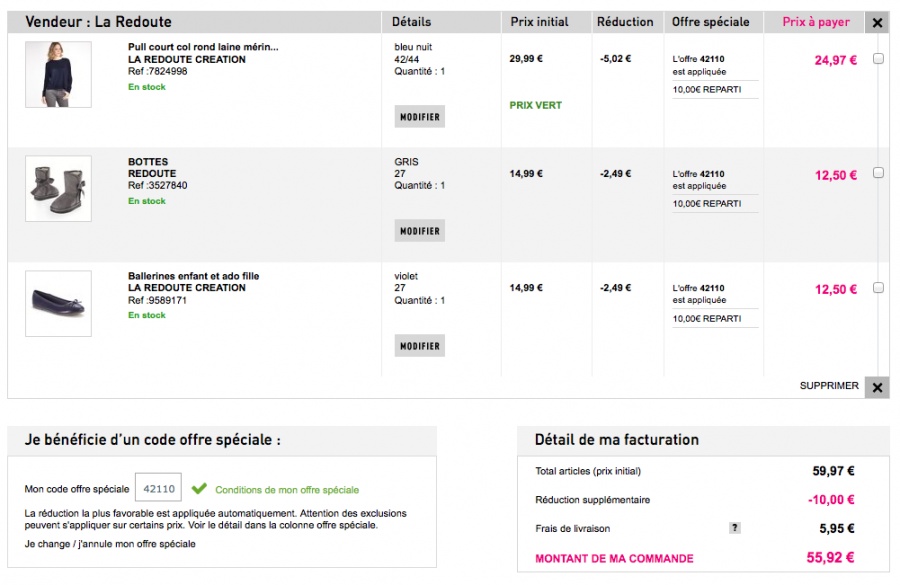This screenshot has width=900, height=585.
Task: Open the Ballerines enfant et ado fille title
Action: coord(193,276)
